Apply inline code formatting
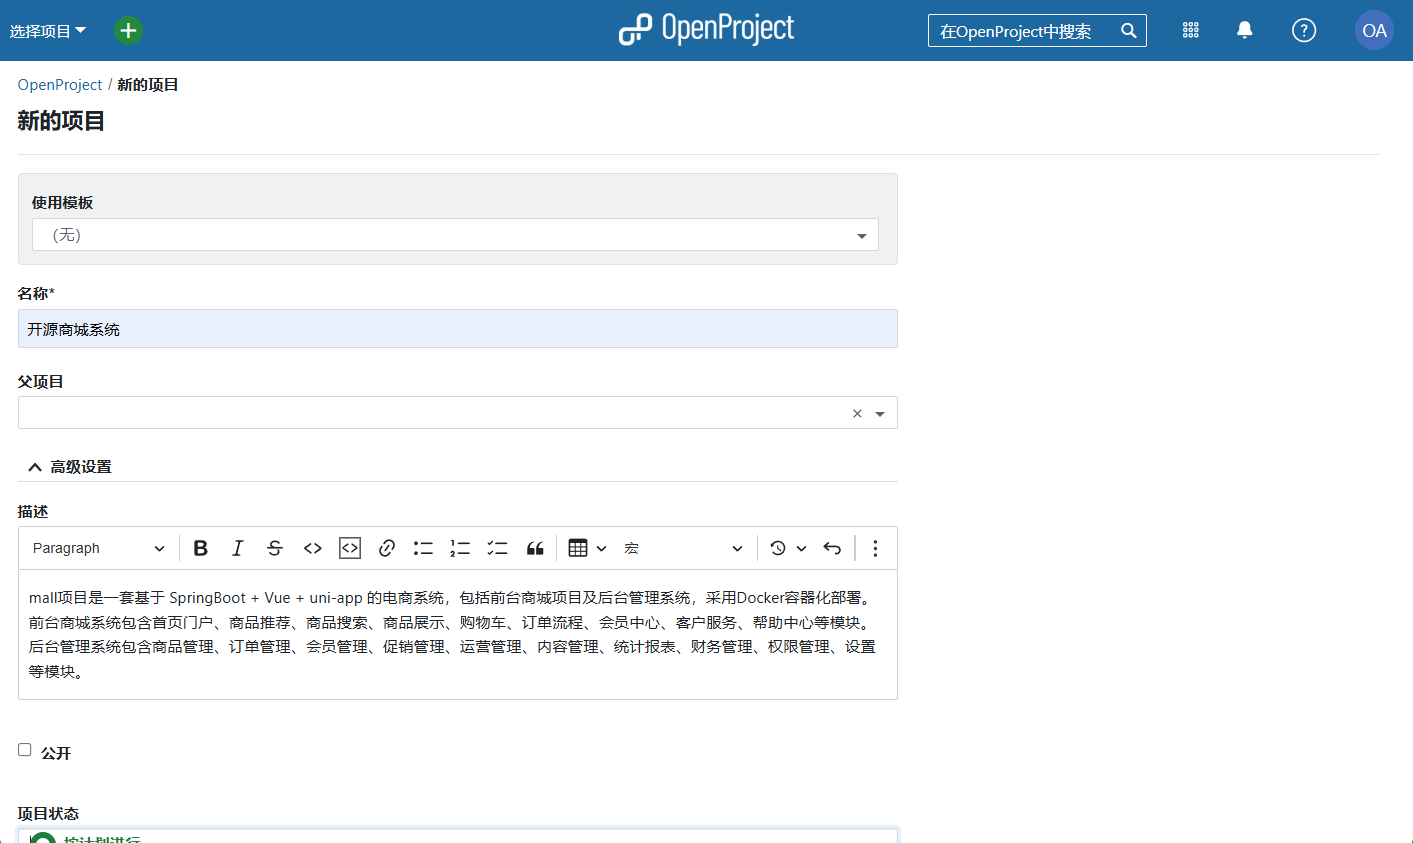Image resolution: width=1413 pixels, height=843 pixels. (313, 548)
